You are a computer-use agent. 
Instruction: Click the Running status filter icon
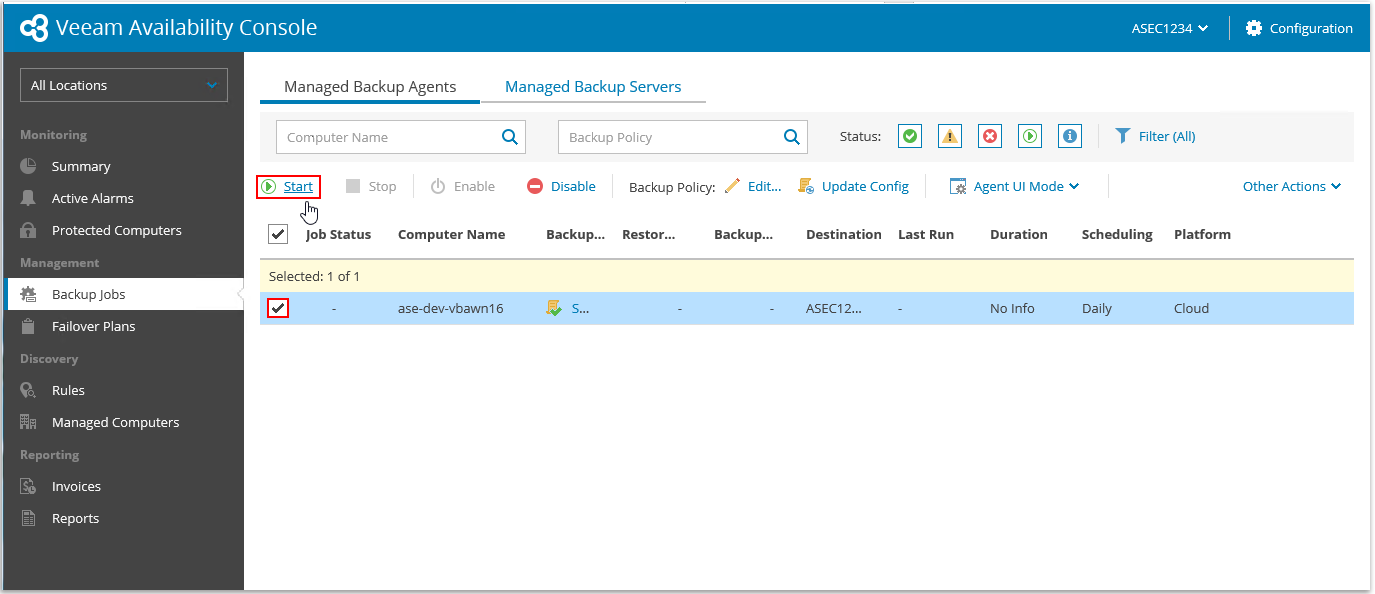[1030, 137]
